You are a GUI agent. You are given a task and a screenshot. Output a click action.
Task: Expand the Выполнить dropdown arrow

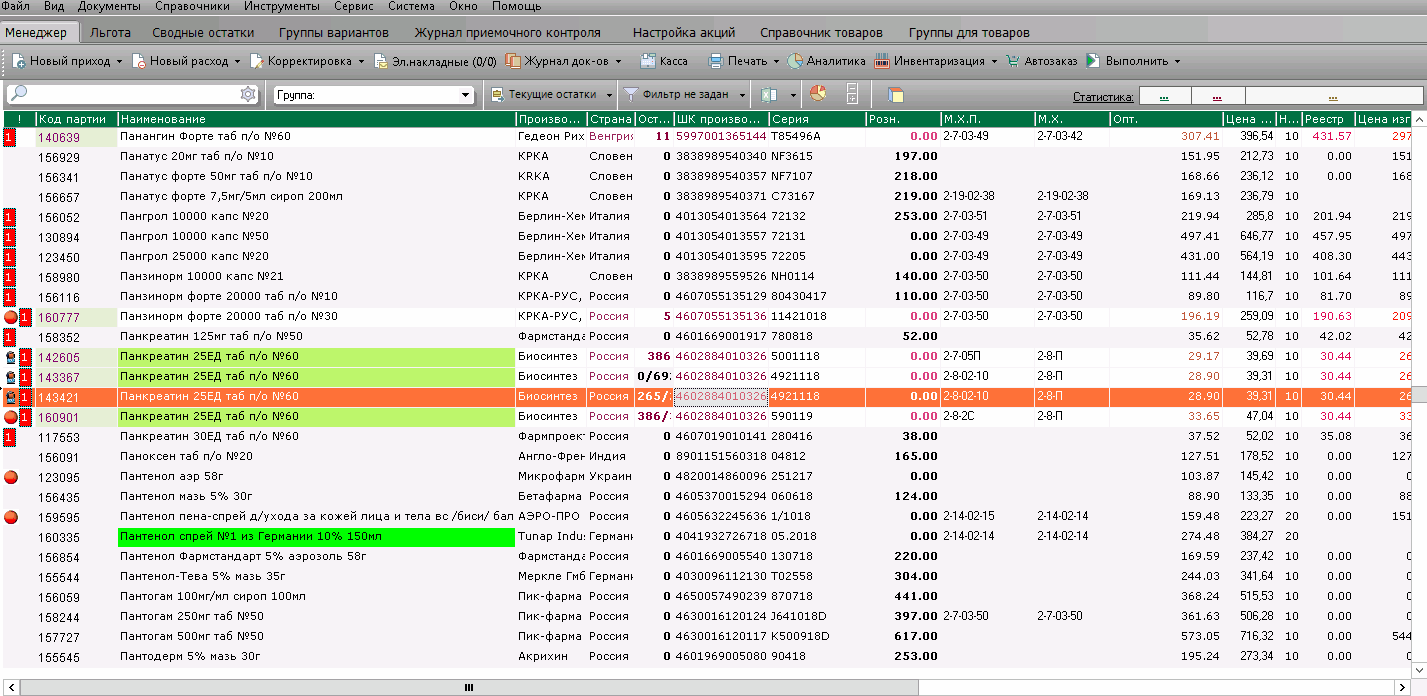pyautogui.click(x=1177, y=62)
